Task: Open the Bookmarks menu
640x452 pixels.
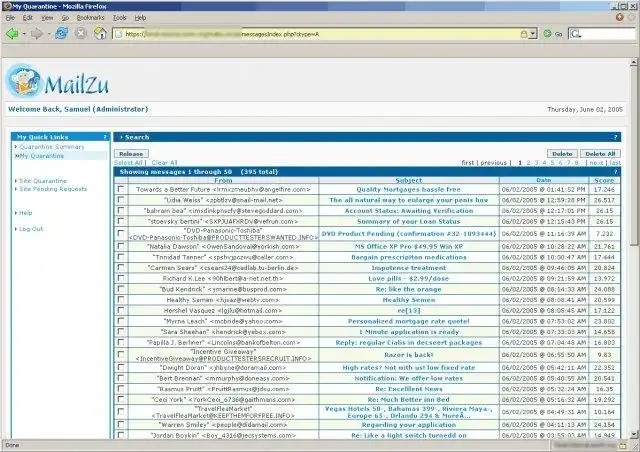Action: point(91,18)
